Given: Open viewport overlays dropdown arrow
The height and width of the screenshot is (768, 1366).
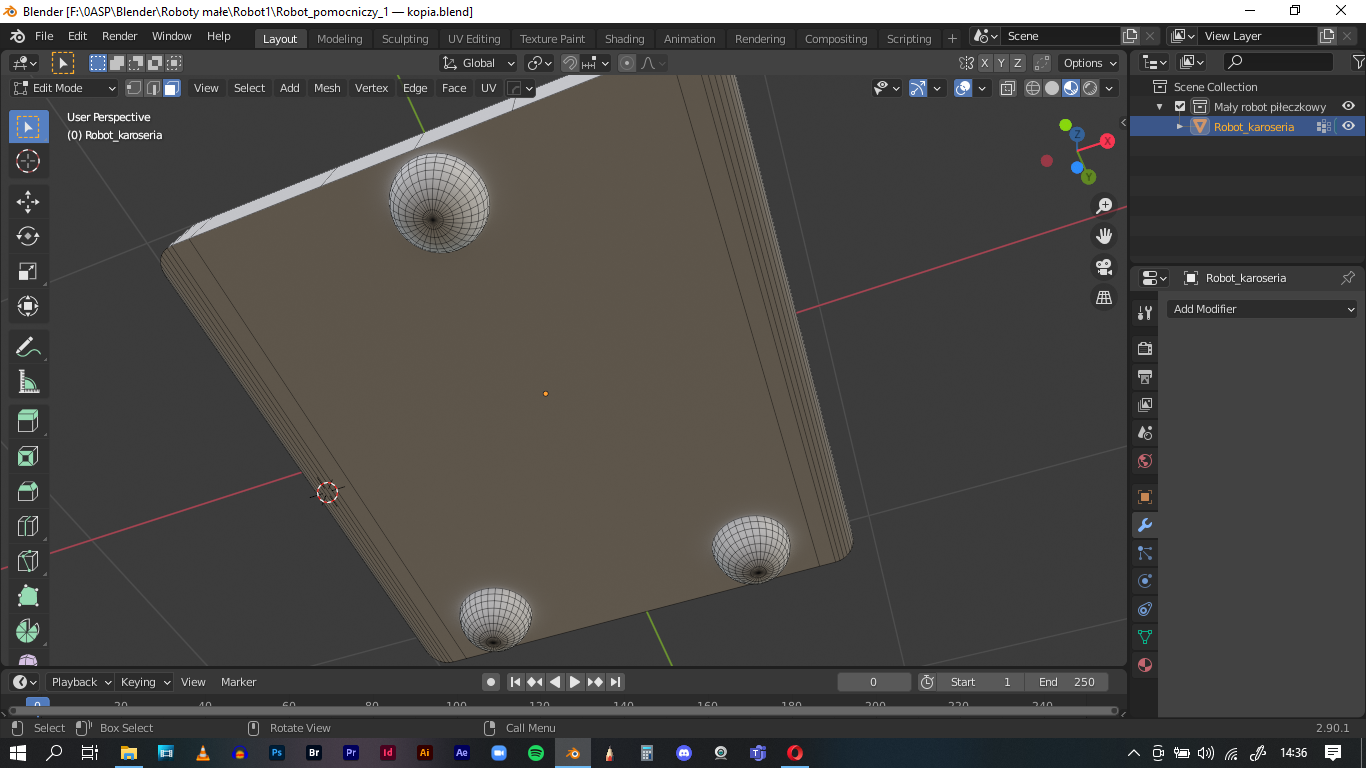Looking at the screenshot, I should coord(982,88).
